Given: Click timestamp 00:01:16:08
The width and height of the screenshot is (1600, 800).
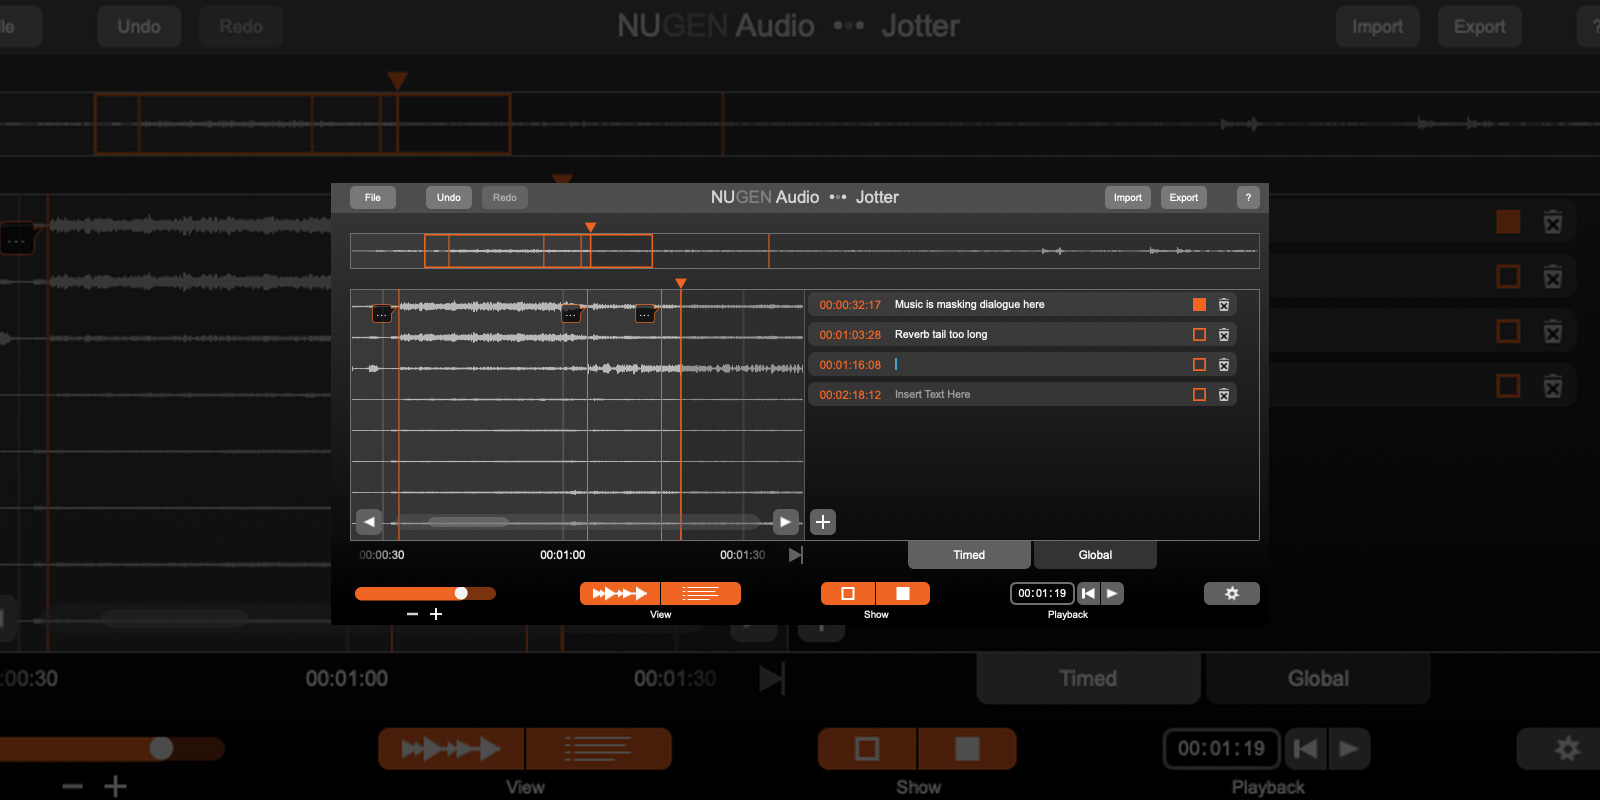Looking at the screenshot, I should coord(850,365).
